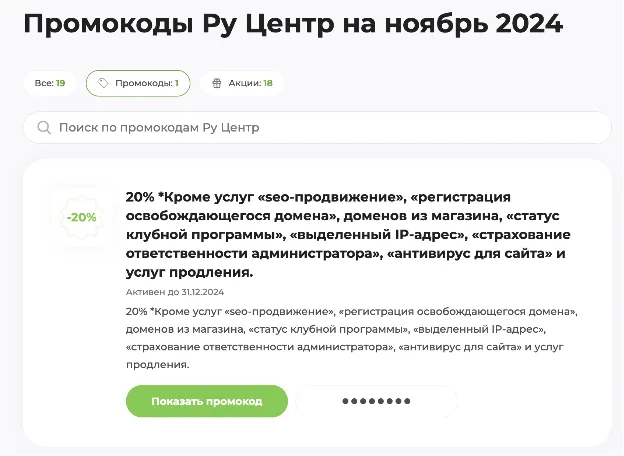Viewport: 624px width, 456px height.
Task: Click the gift icon beside Акции
Action: [217, 83]
